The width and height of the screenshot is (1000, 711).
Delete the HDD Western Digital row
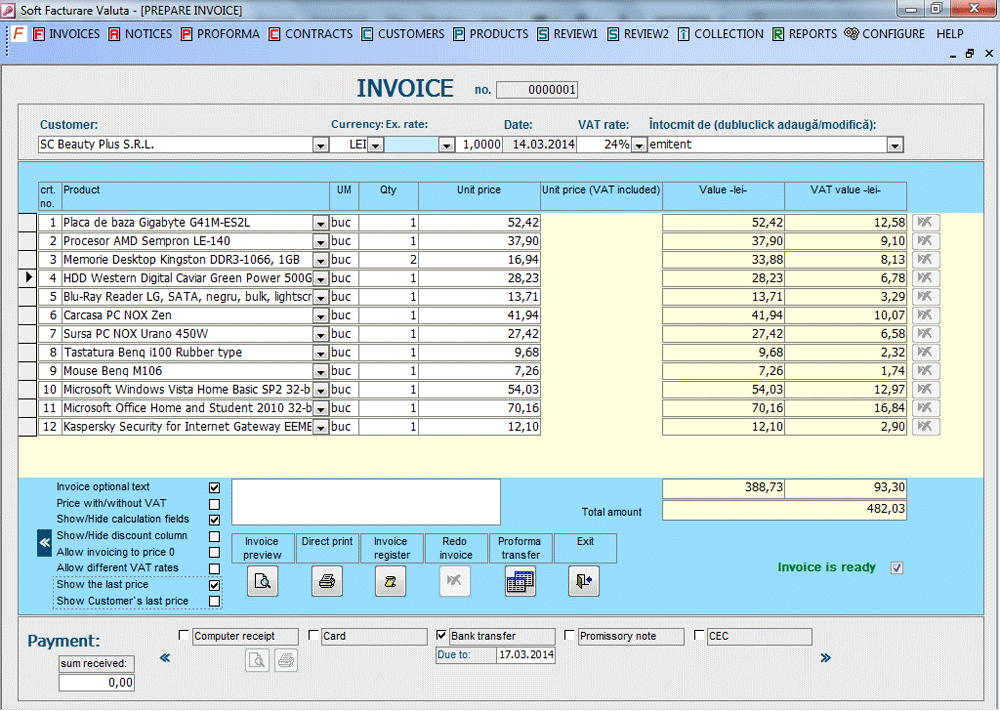click(926, 278)
